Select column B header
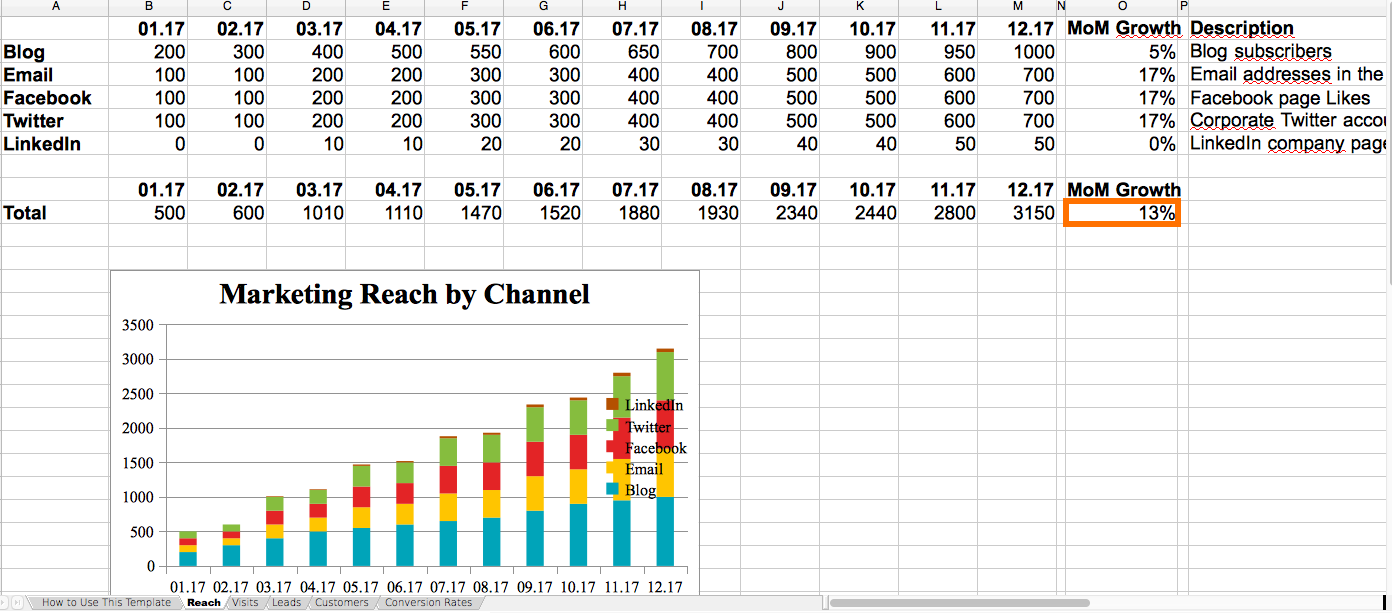The width and height of the screenshot is (1392, 613). [x=148, y=6]
